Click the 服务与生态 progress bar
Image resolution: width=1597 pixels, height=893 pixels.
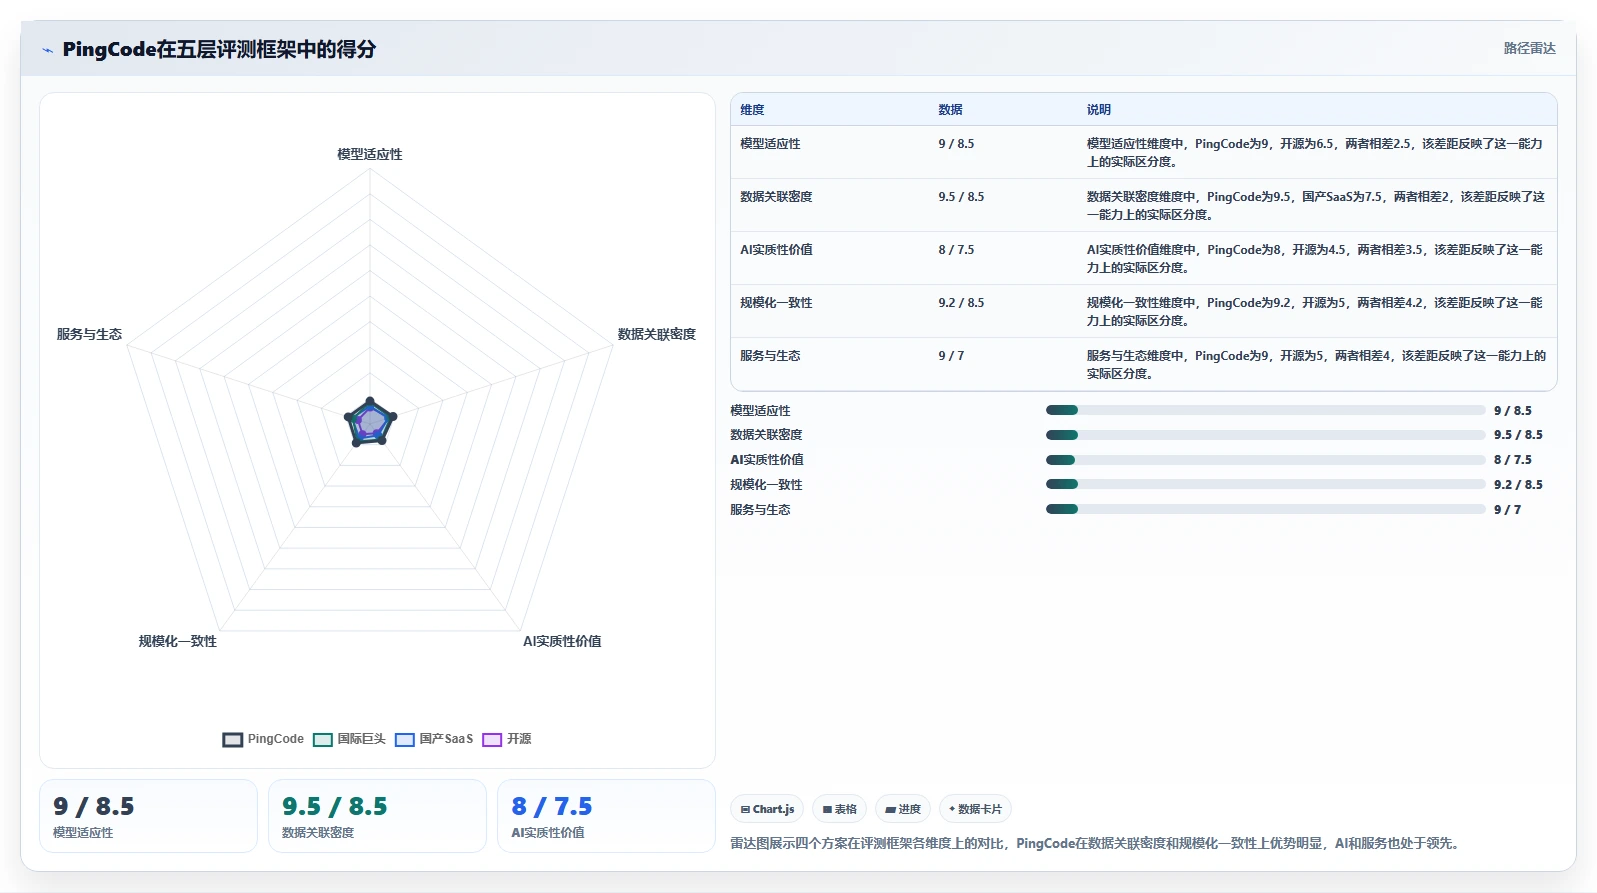[x=1265, y=509]
